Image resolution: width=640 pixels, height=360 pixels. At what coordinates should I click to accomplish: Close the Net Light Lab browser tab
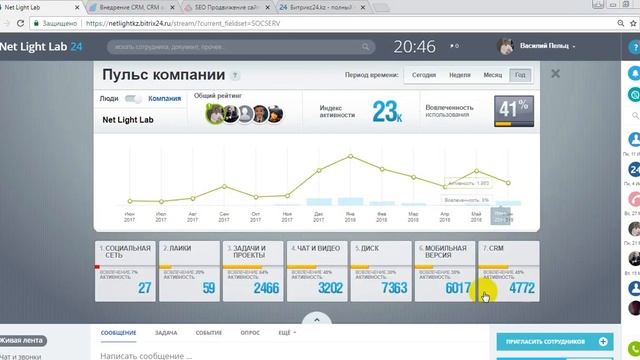(x=77, y=7)
